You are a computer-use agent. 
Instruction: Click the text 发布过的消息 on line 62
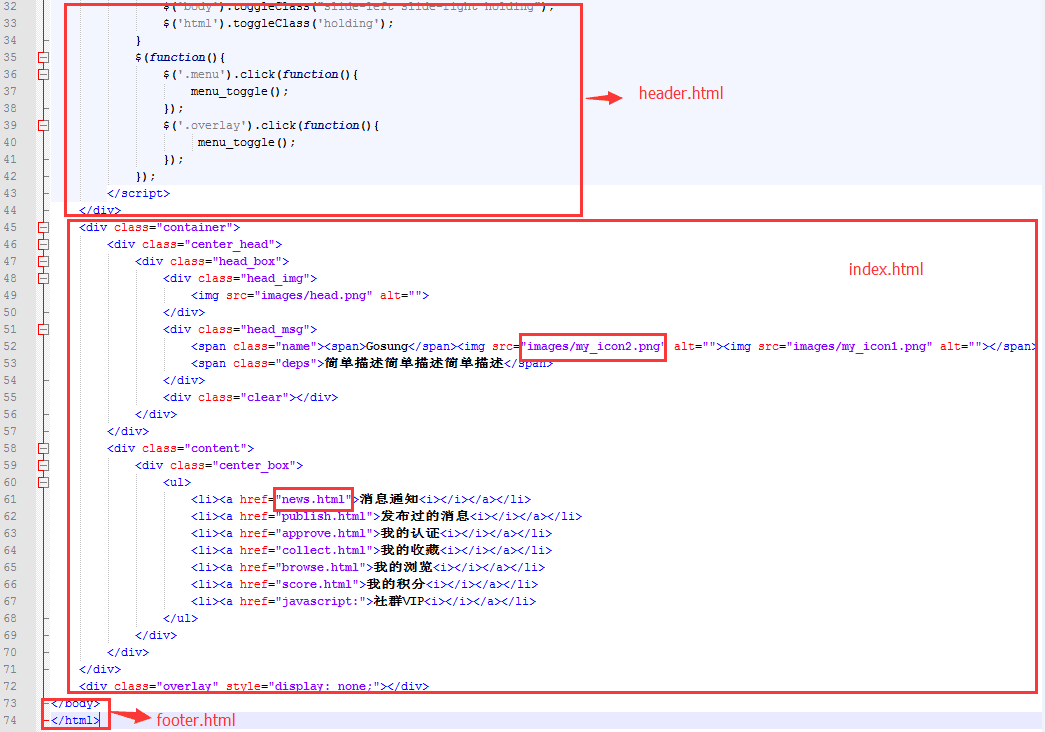pyautogui.click(x=425, y=517)
